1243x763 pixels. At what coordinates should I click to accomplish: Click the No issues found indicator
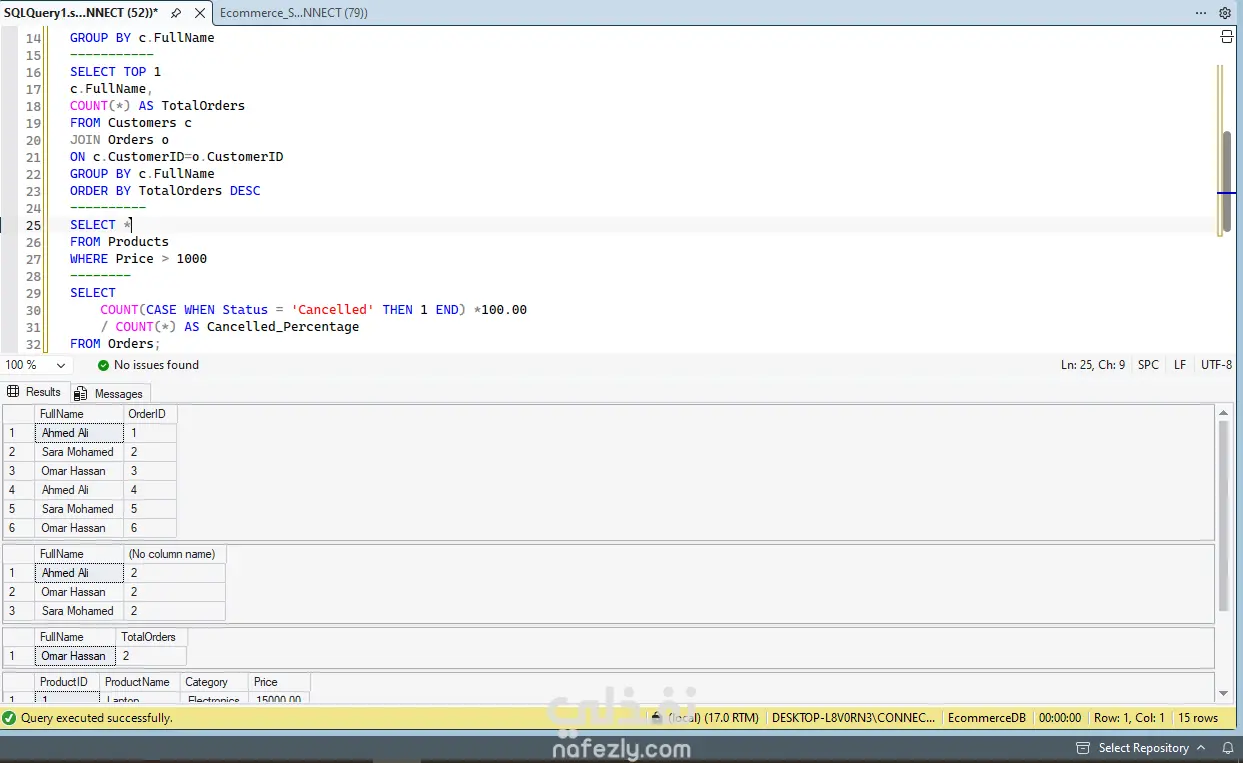[148, 365]
